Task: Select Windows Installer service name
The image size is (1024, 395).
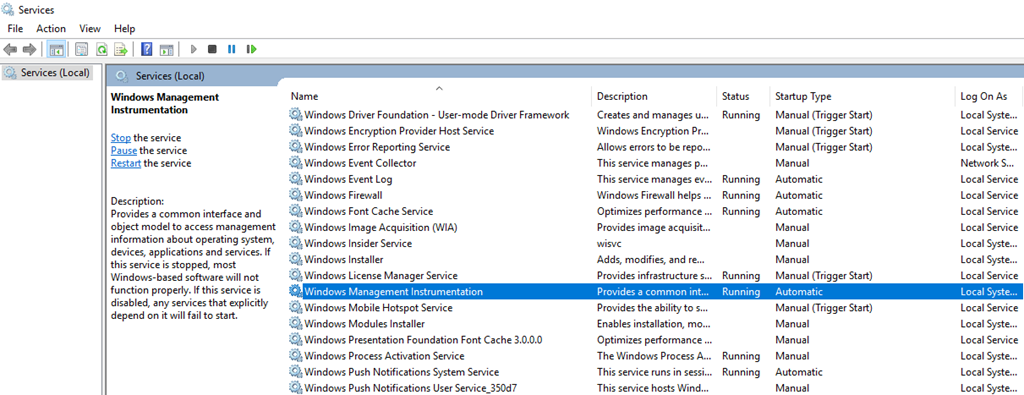Action: [344, 259]
